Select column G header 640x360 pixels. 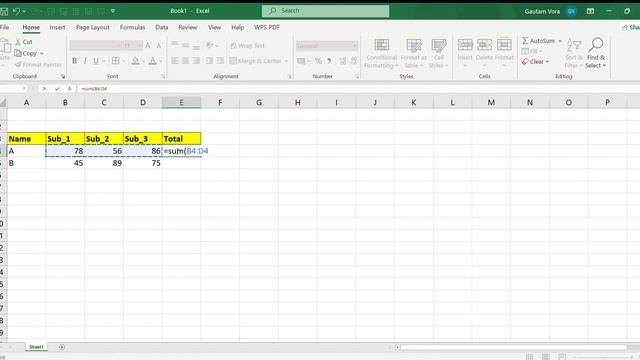point(259,102)
